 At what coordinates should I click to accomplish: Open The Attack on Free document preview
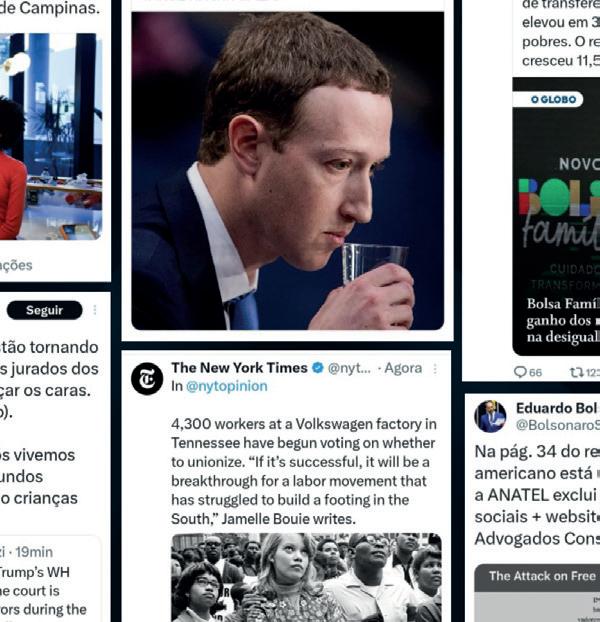[x=537, y=593]
